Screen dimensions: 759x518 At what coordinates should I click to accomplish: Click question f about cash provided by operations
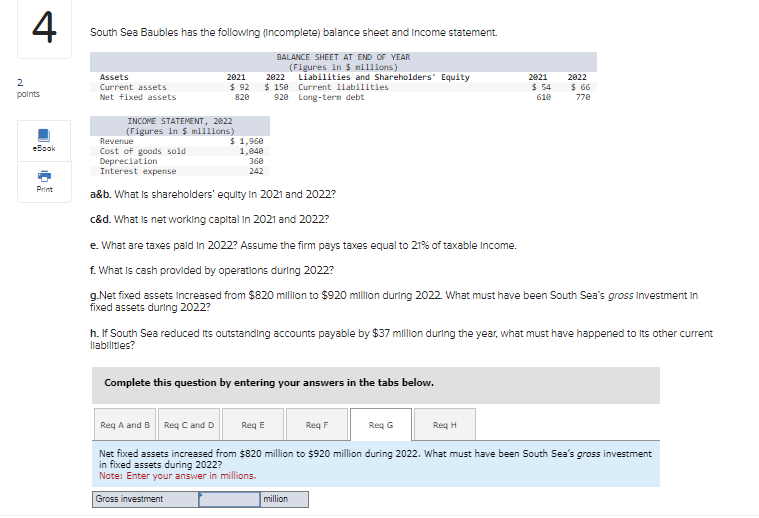point(212,270)
